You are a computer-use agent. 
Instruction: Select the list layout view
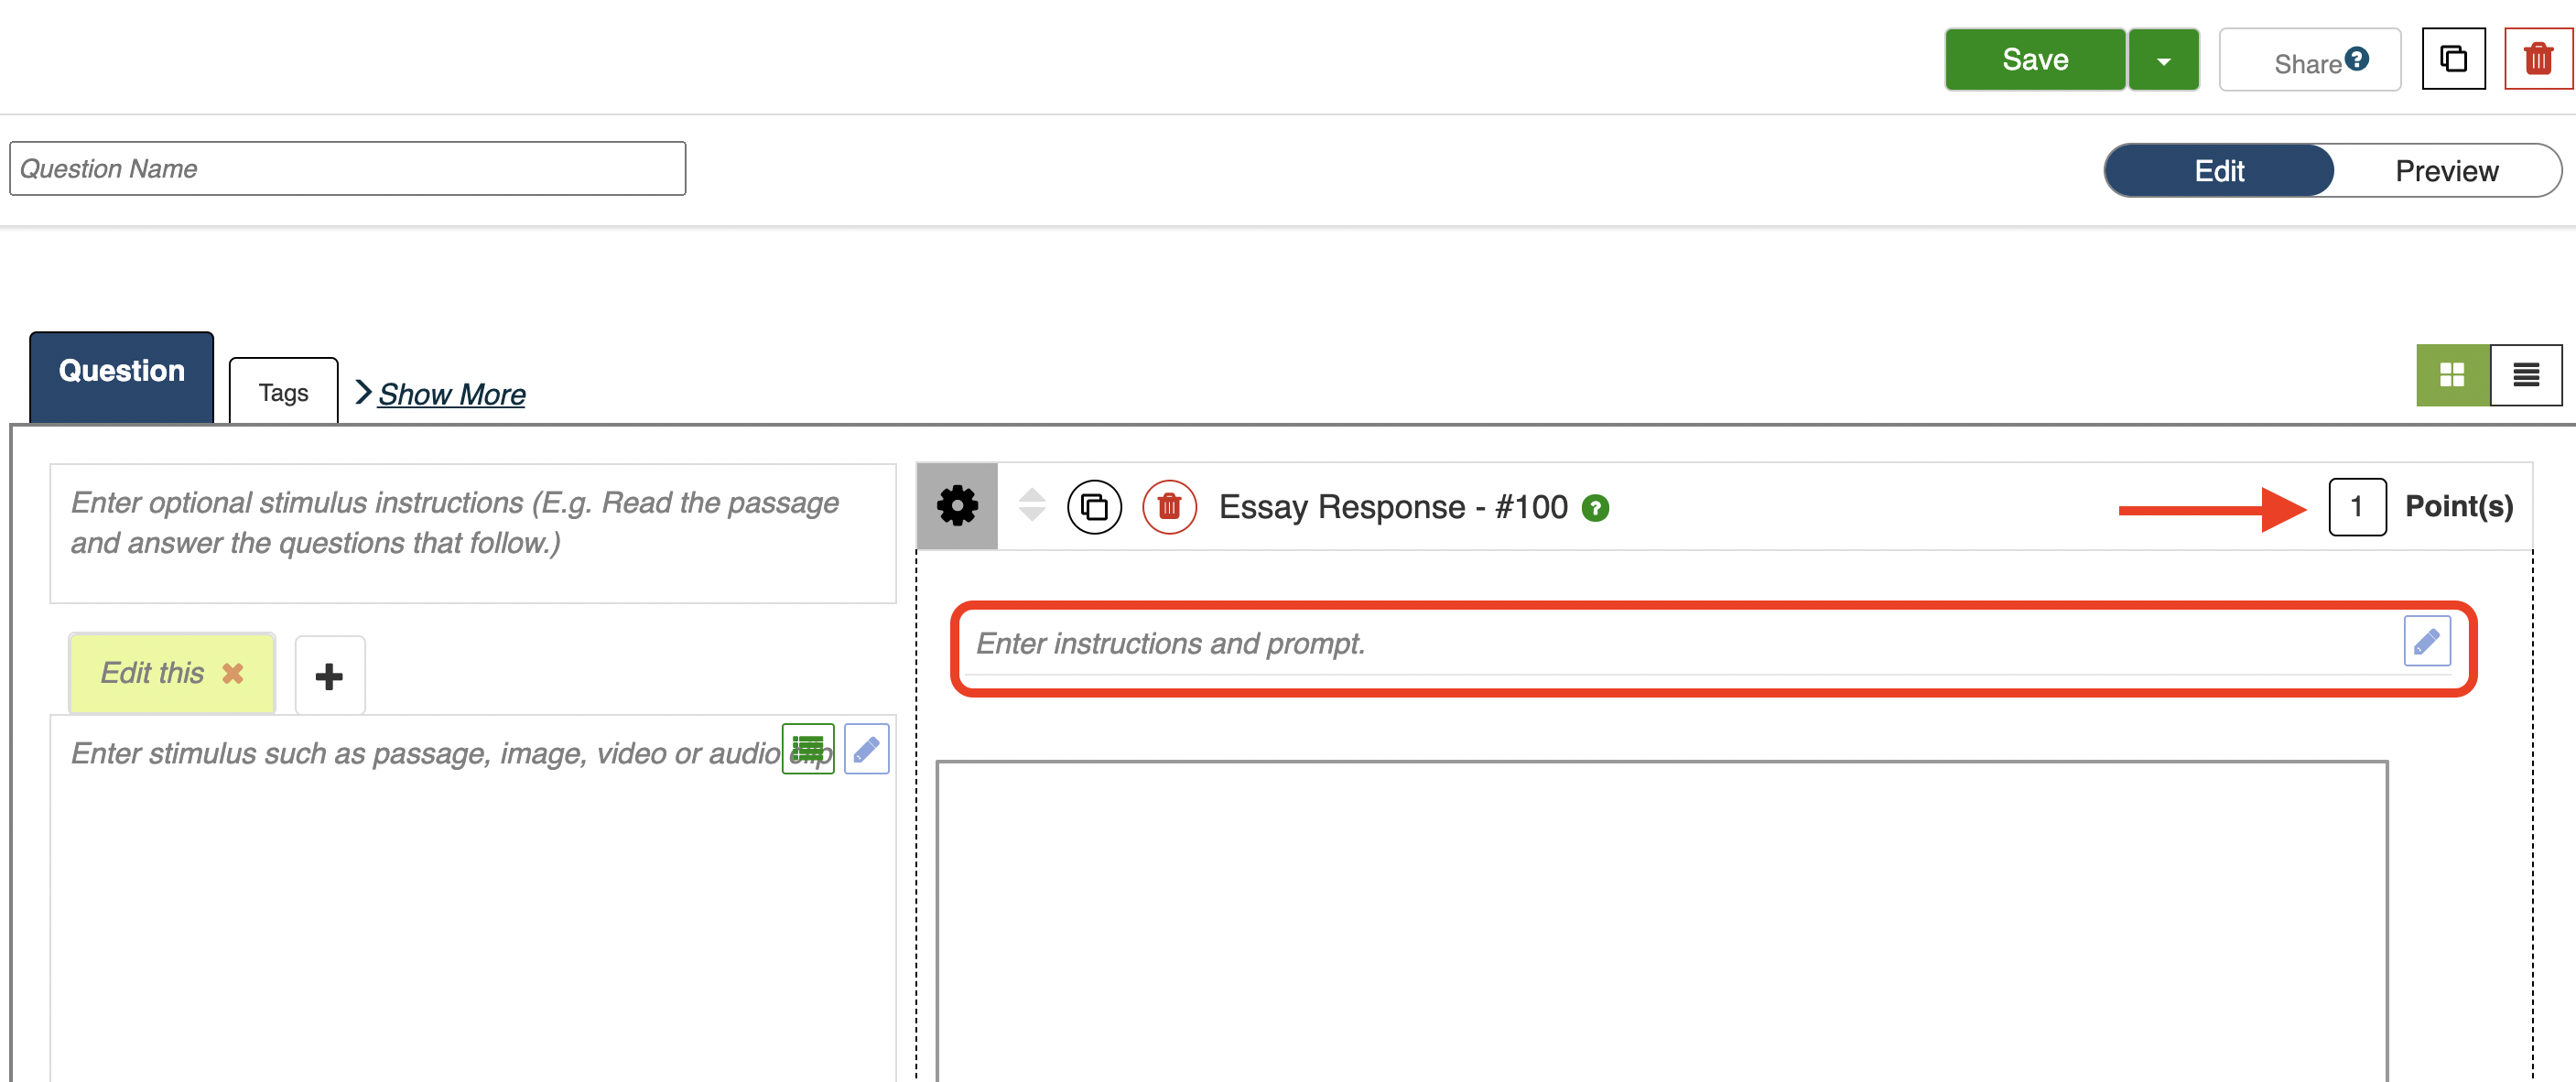click(x=2525, y=375)
